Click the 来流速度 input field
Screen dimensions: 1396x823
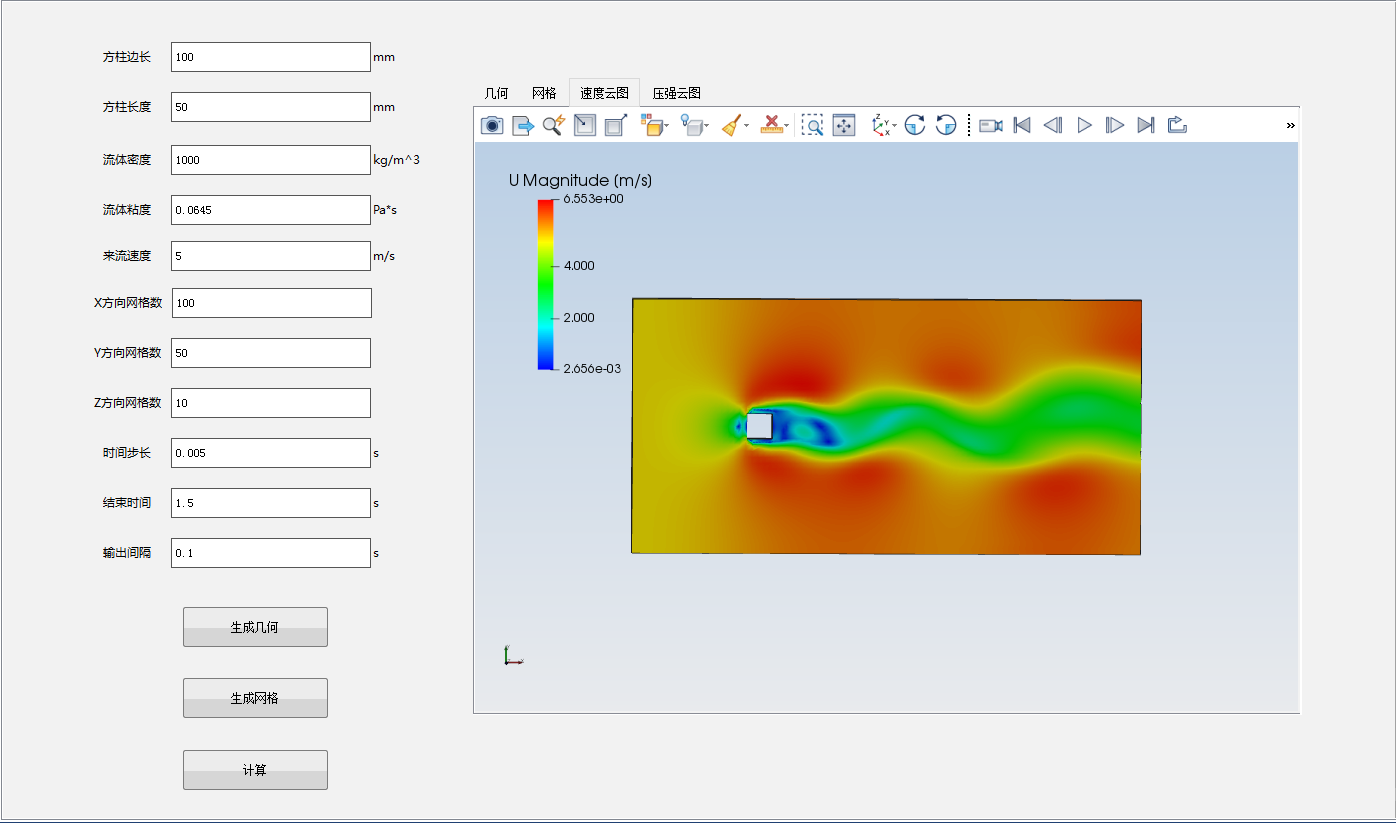point(271,256)
